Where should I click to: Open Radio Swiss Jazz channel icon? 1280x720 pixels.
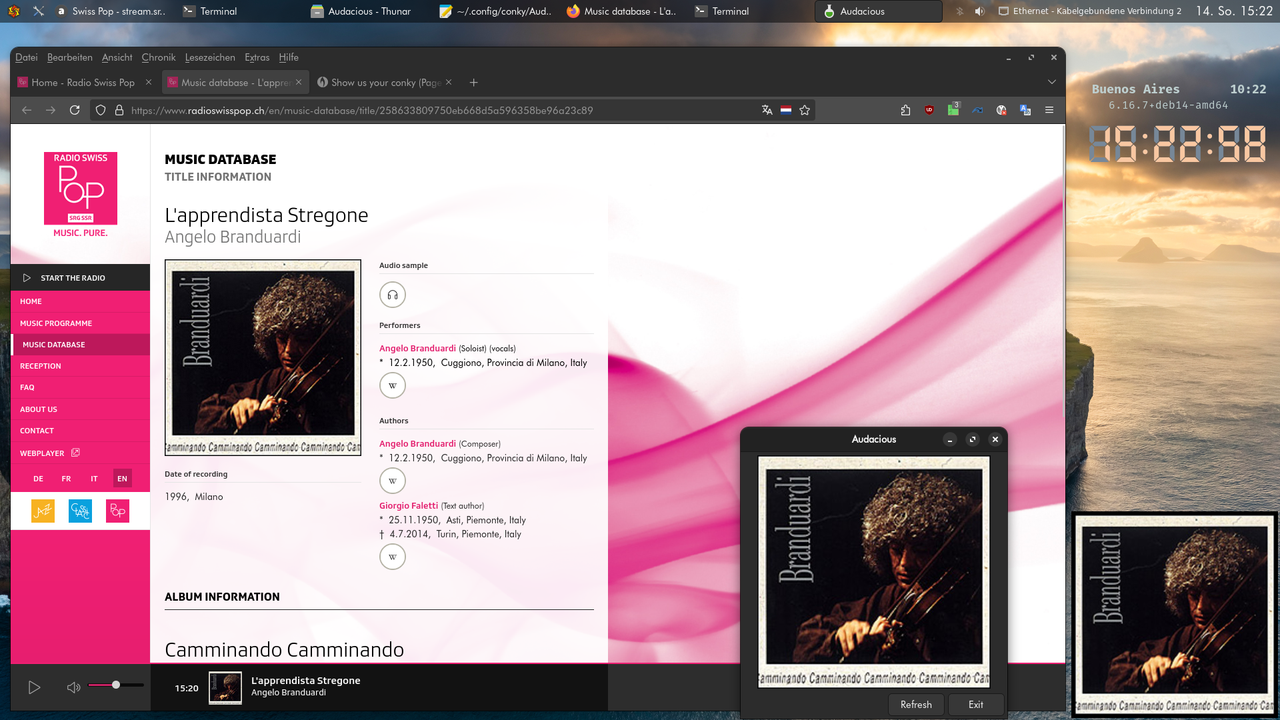43,510
